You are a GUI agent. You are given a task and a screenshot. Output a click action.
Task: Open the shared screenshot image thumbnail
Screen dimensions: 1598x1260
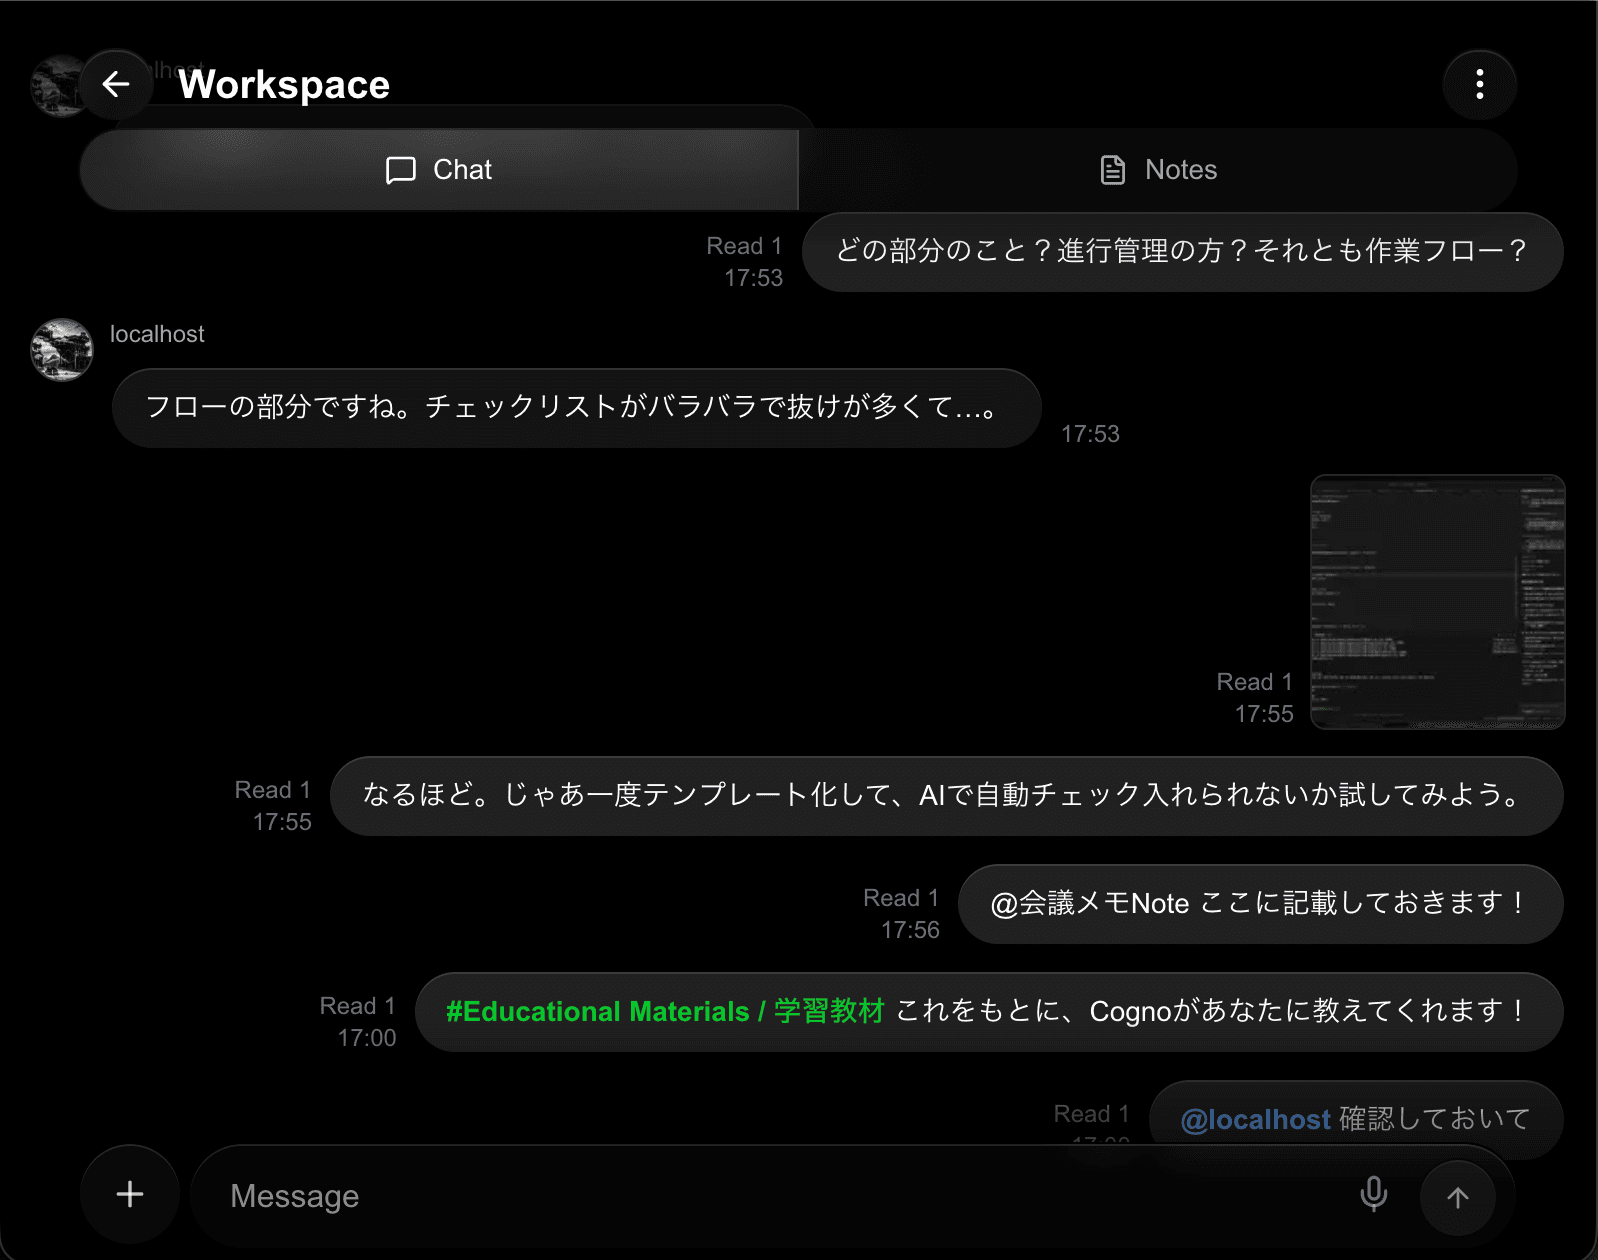point(1437,602)
